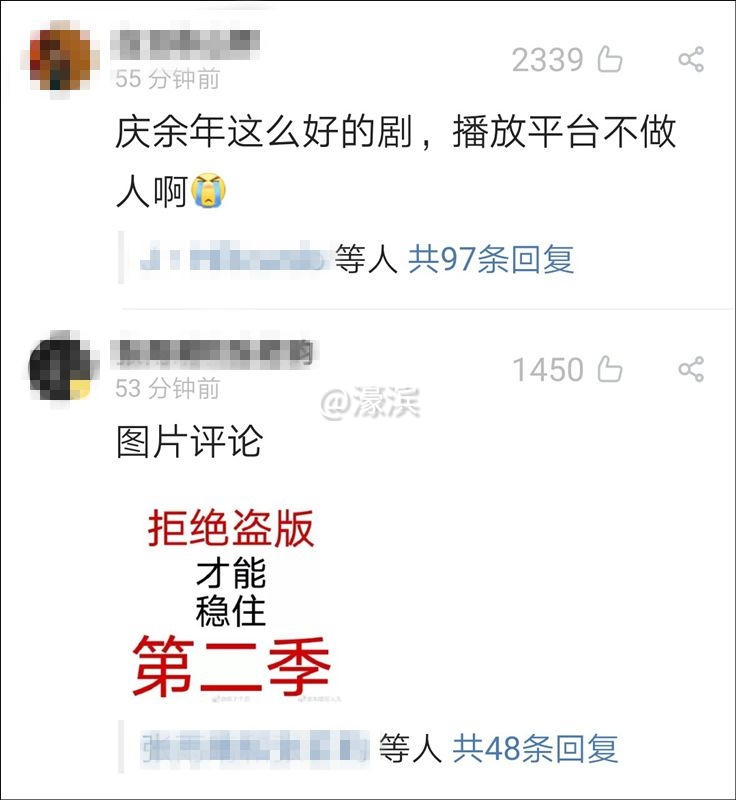Open the second commenter's dark avatar
This screenshot has width=736, height=800.
(x=60, y=366)
